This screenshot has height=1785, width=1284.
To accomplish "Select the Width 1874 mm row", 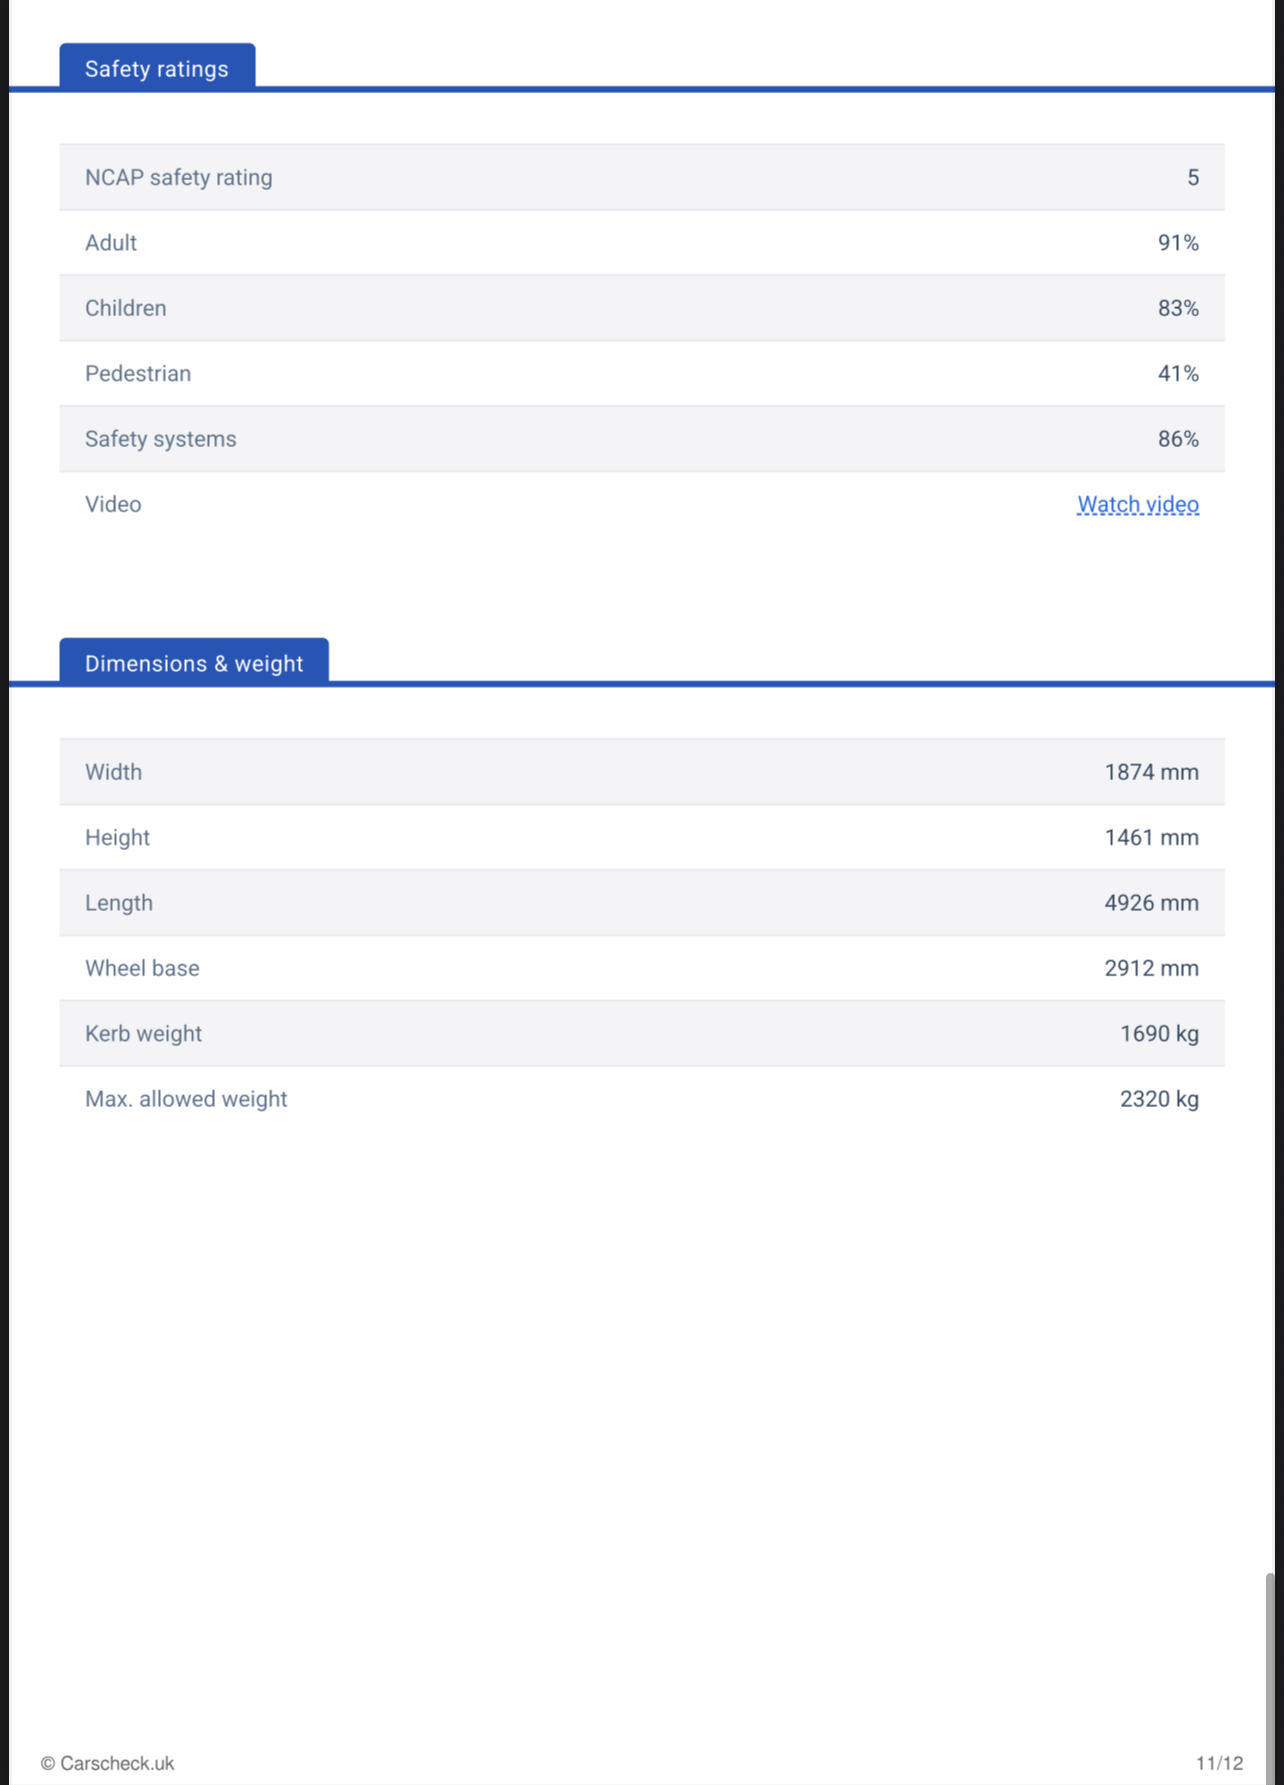I will coord(642,772).
